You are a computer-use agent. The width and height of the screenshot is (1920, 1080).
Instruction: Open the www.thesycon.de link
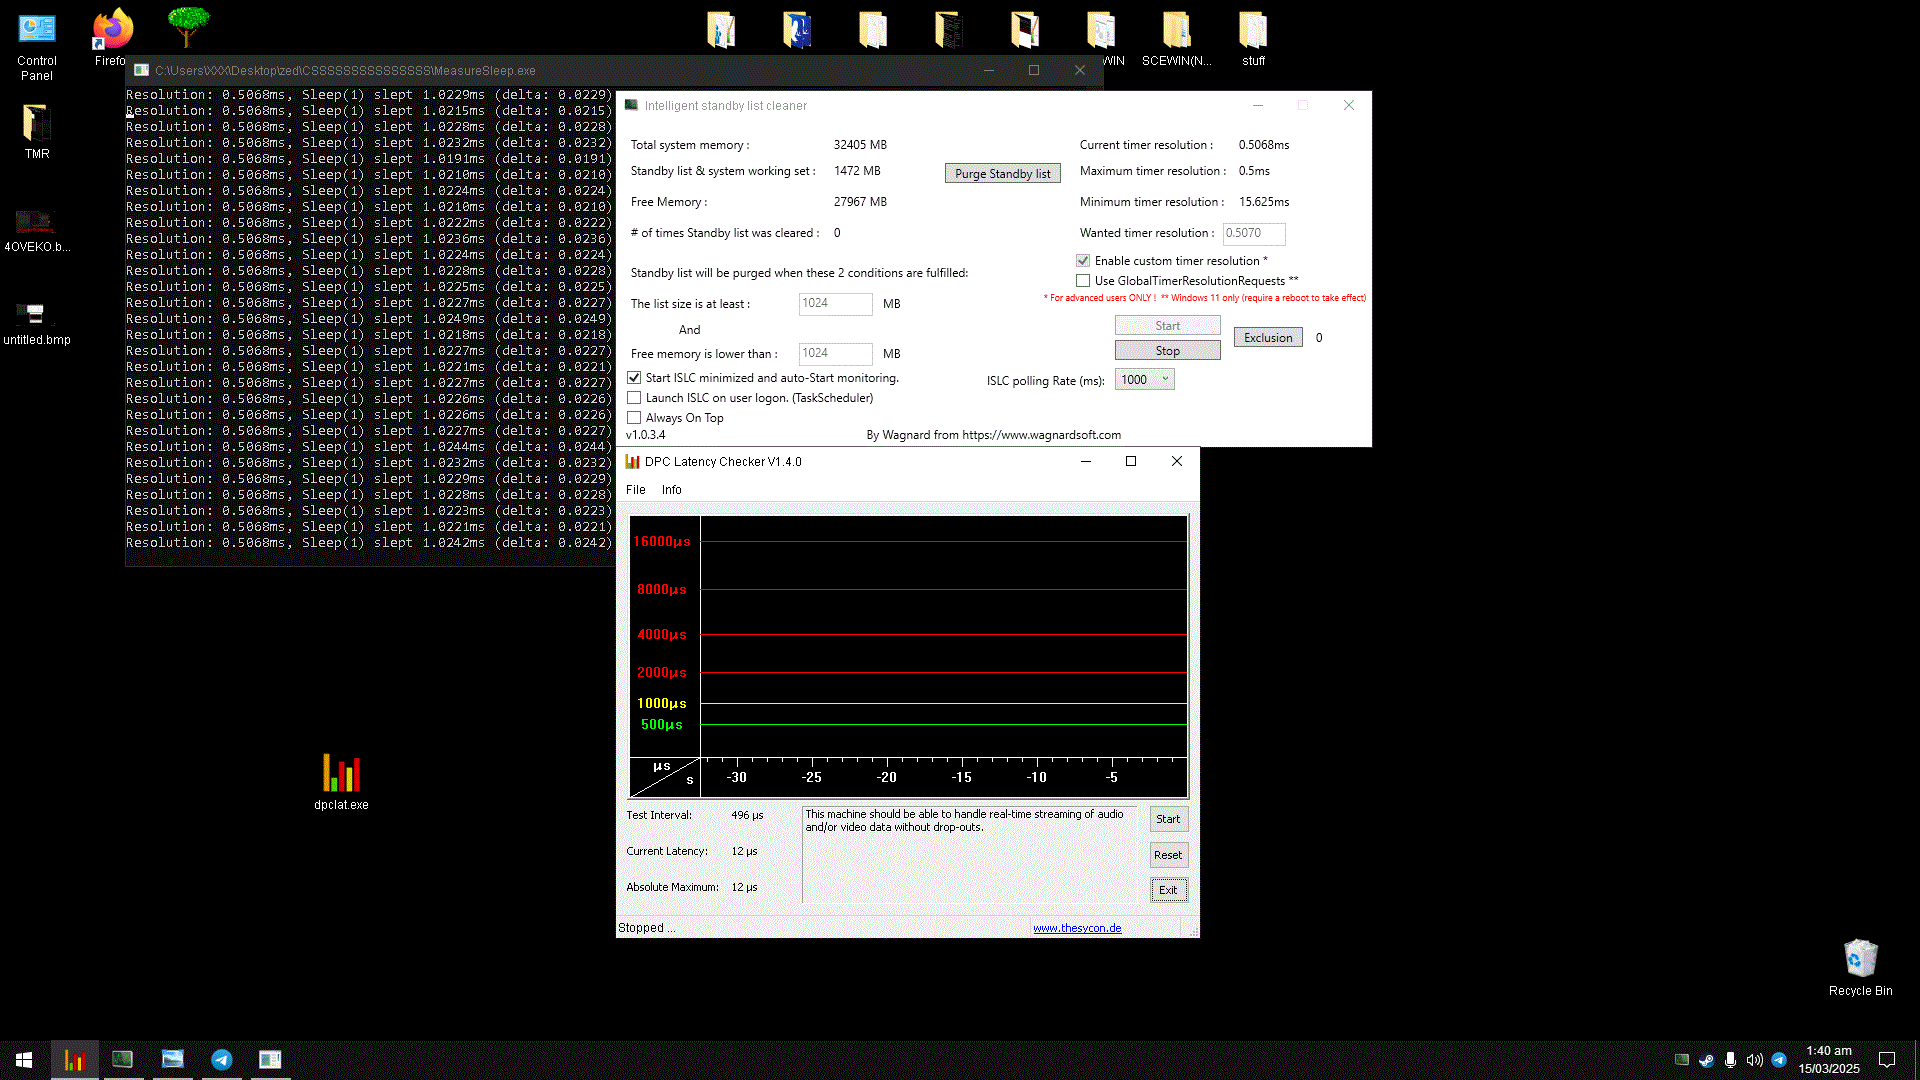pos(1077,928)
